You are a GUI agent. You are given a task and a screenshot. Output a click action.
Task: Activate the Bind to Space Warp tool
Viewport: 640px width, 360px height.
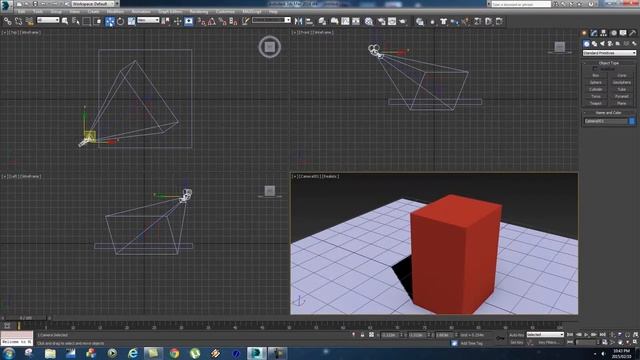click(29, 21)
